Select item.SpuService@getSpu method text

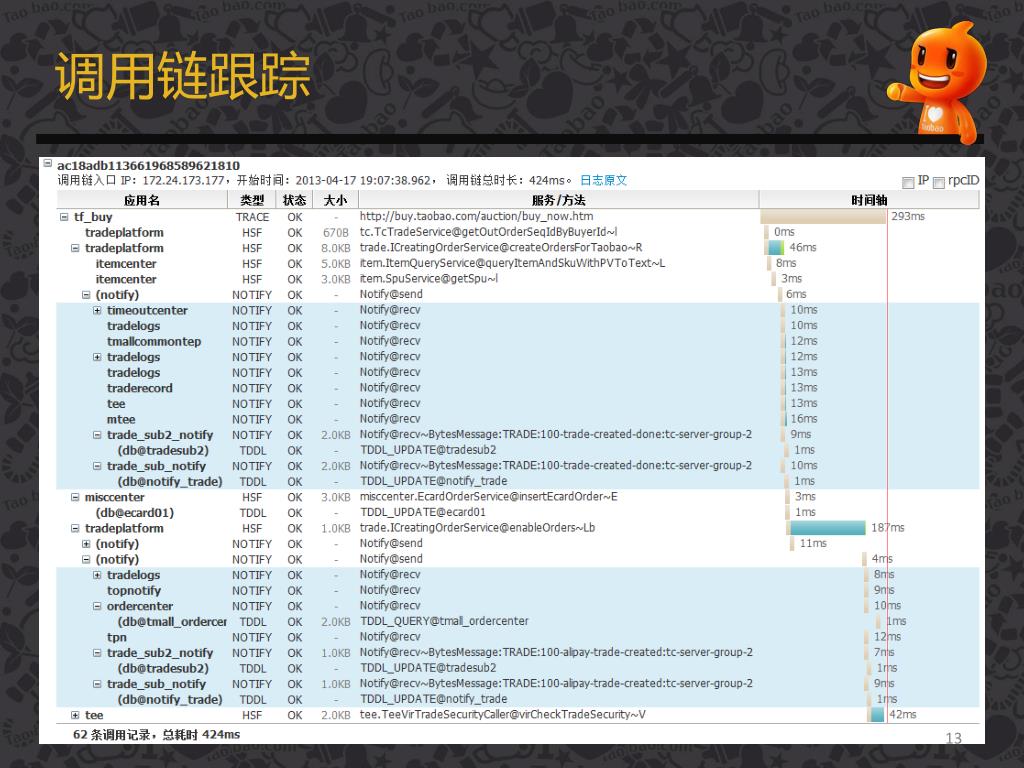tap(429, 279)
